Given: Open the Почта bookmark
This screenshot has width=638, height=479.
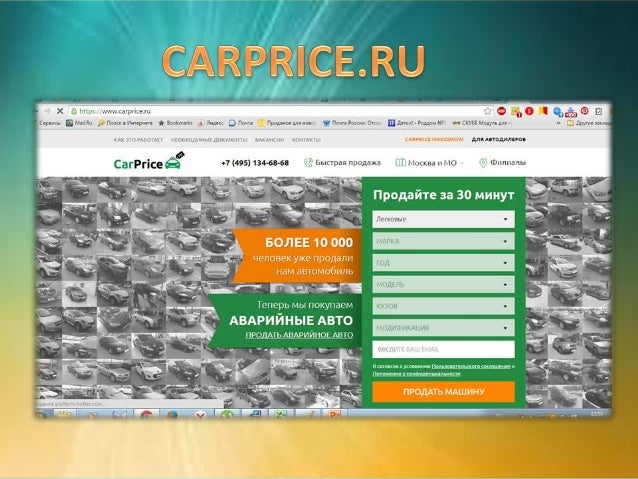Looking at the screenshot, I should 241,122.
